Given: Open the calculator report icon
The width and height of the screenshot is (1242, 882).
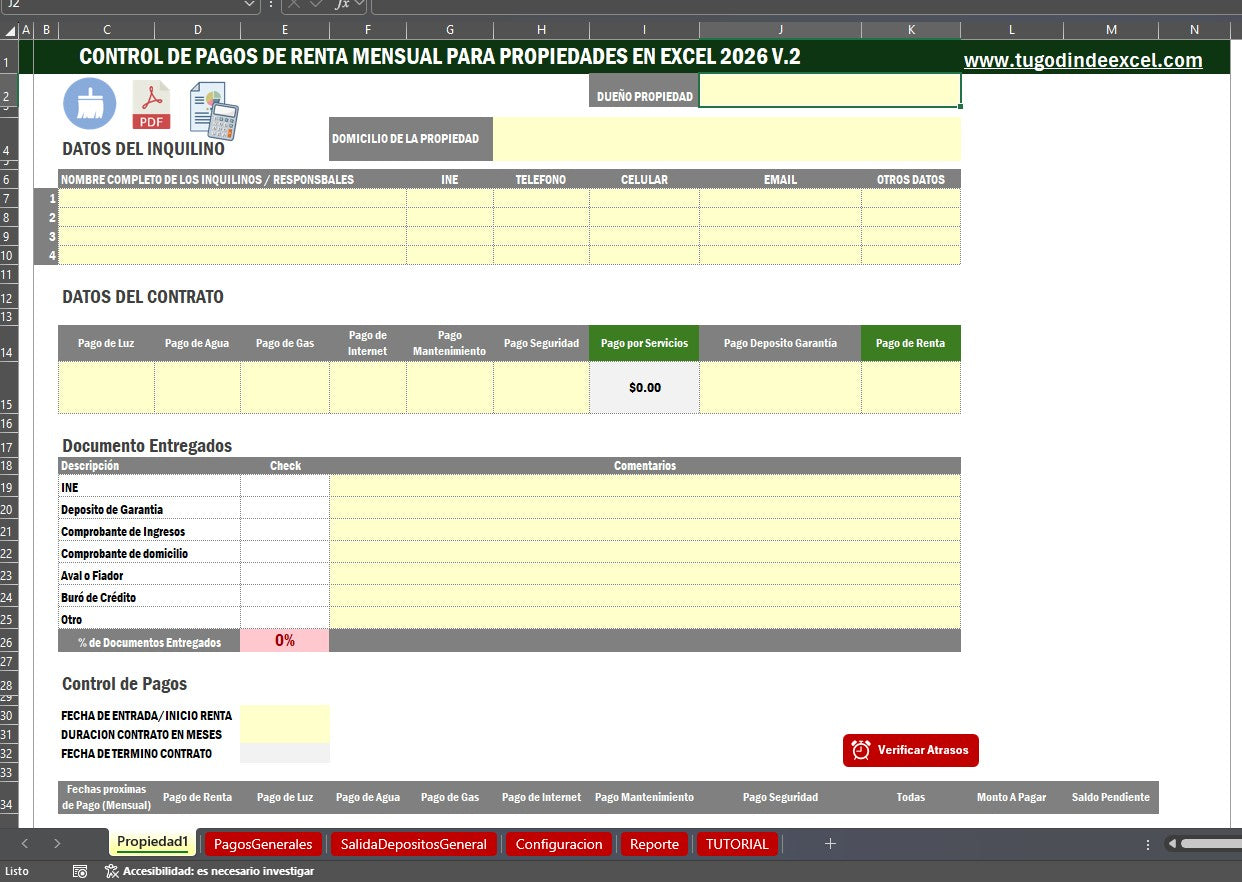Looking at the screenshot, I should coord(213,108).
